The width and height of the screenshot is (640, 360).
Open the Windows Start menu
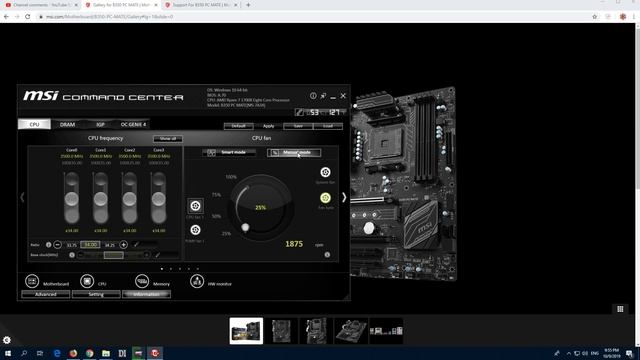8,353
